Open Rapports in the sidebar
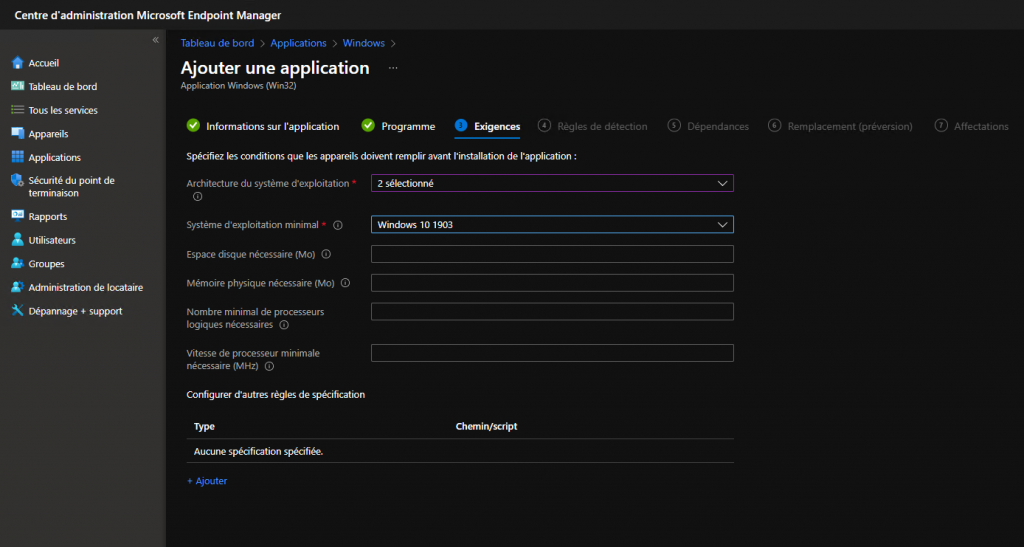The image size is (1024, 547). 48,217
